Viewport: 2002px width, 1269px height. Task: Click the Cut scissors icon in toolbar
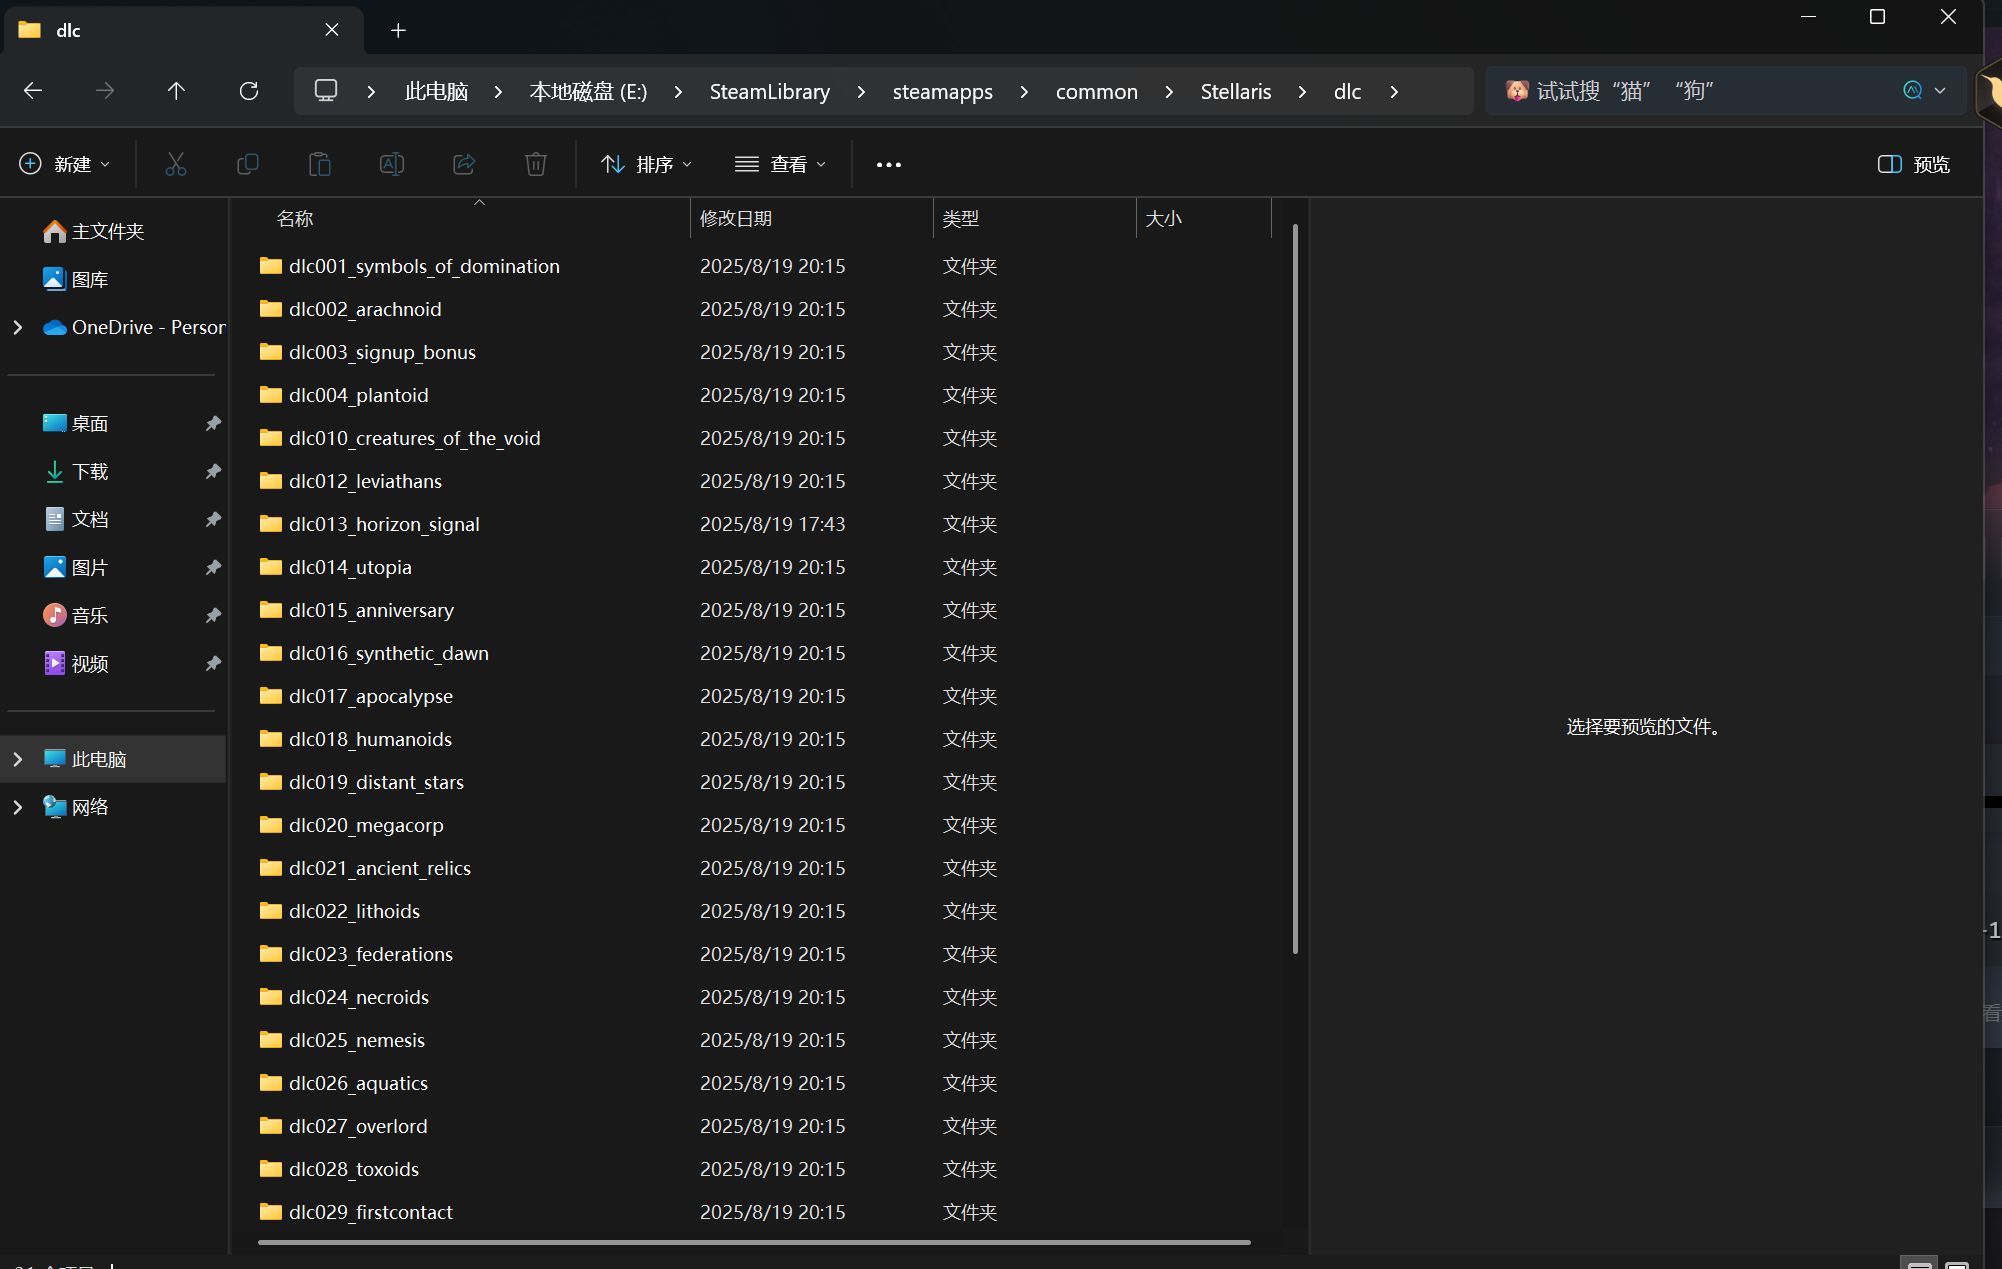tap(176, 164)
